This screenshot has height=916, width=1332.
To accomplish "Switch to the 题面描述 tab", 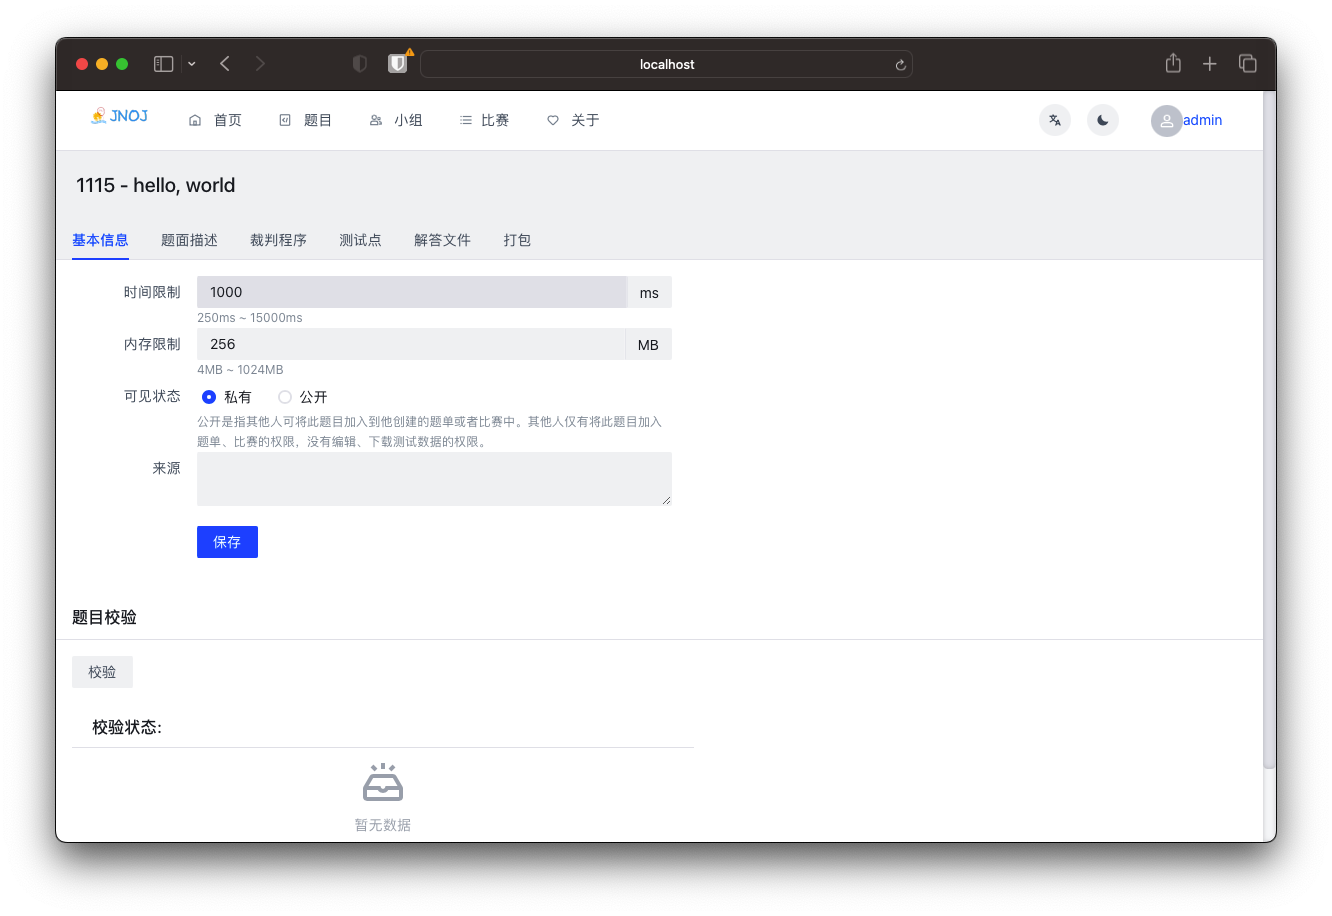I will (x=189, y=240).
